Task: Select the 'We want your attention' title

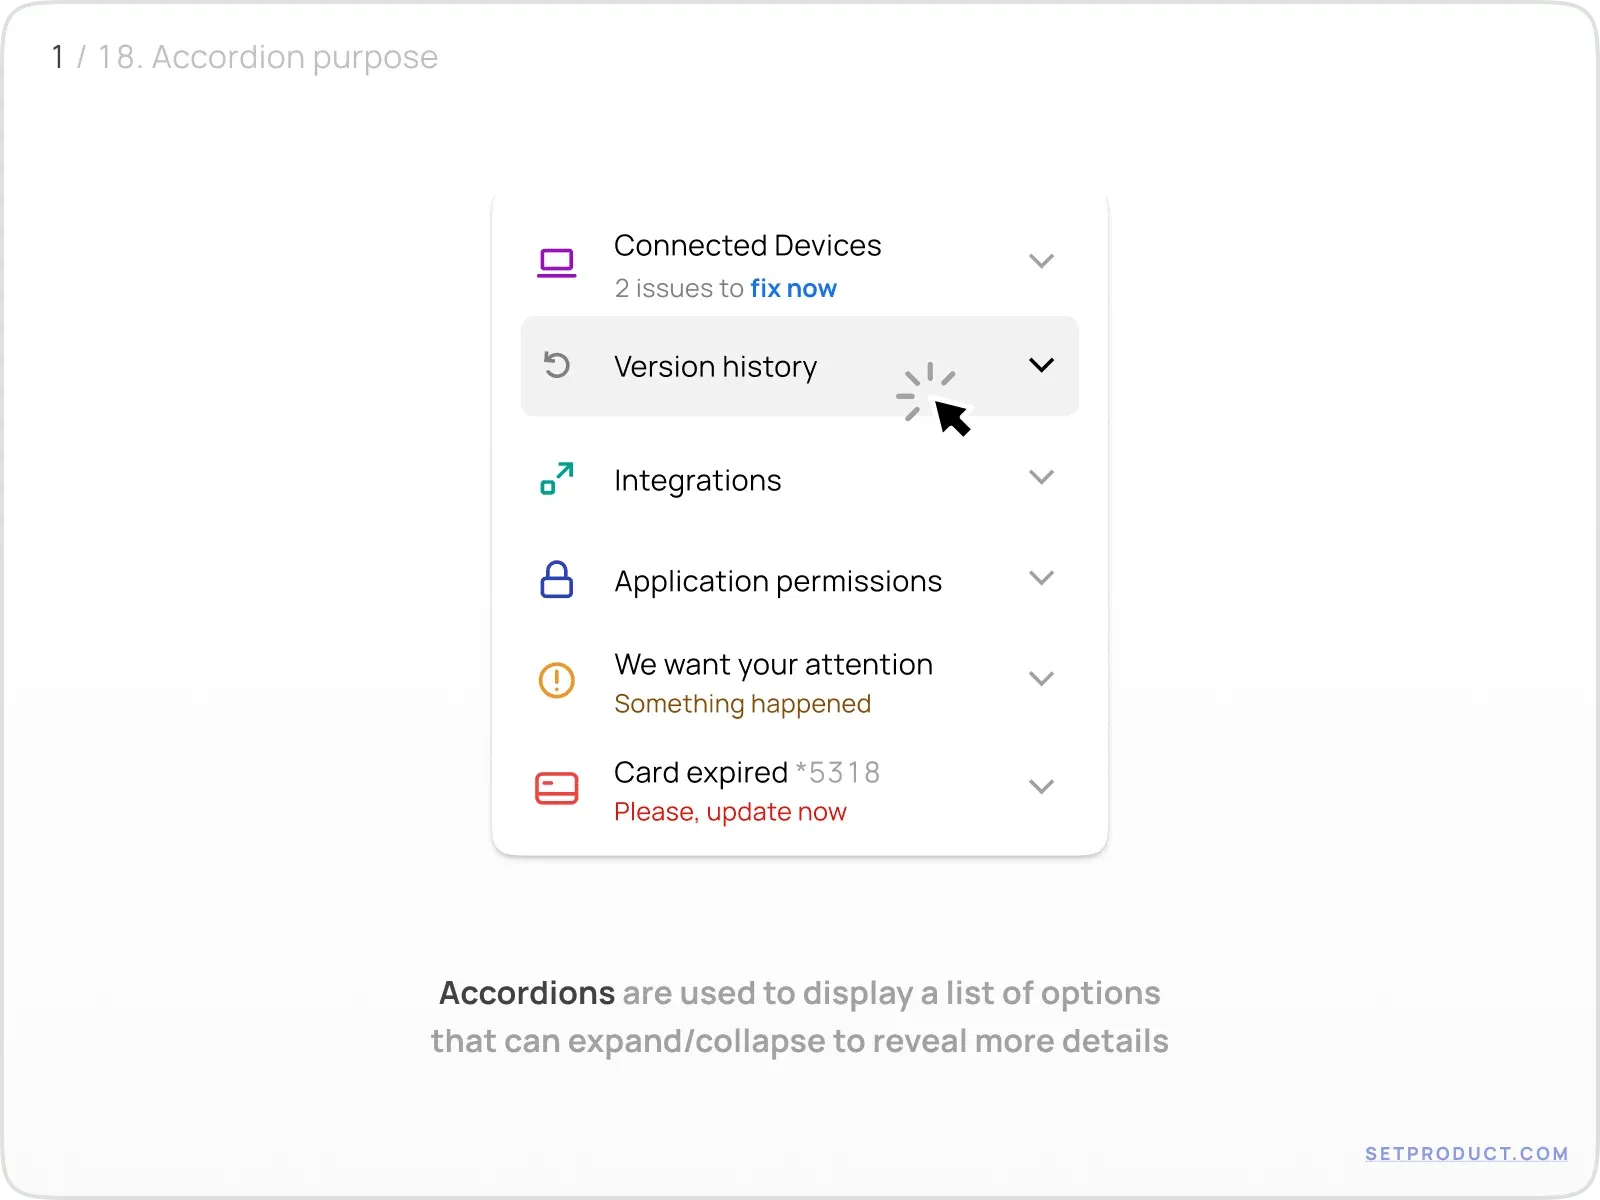Action: [774, 665]
